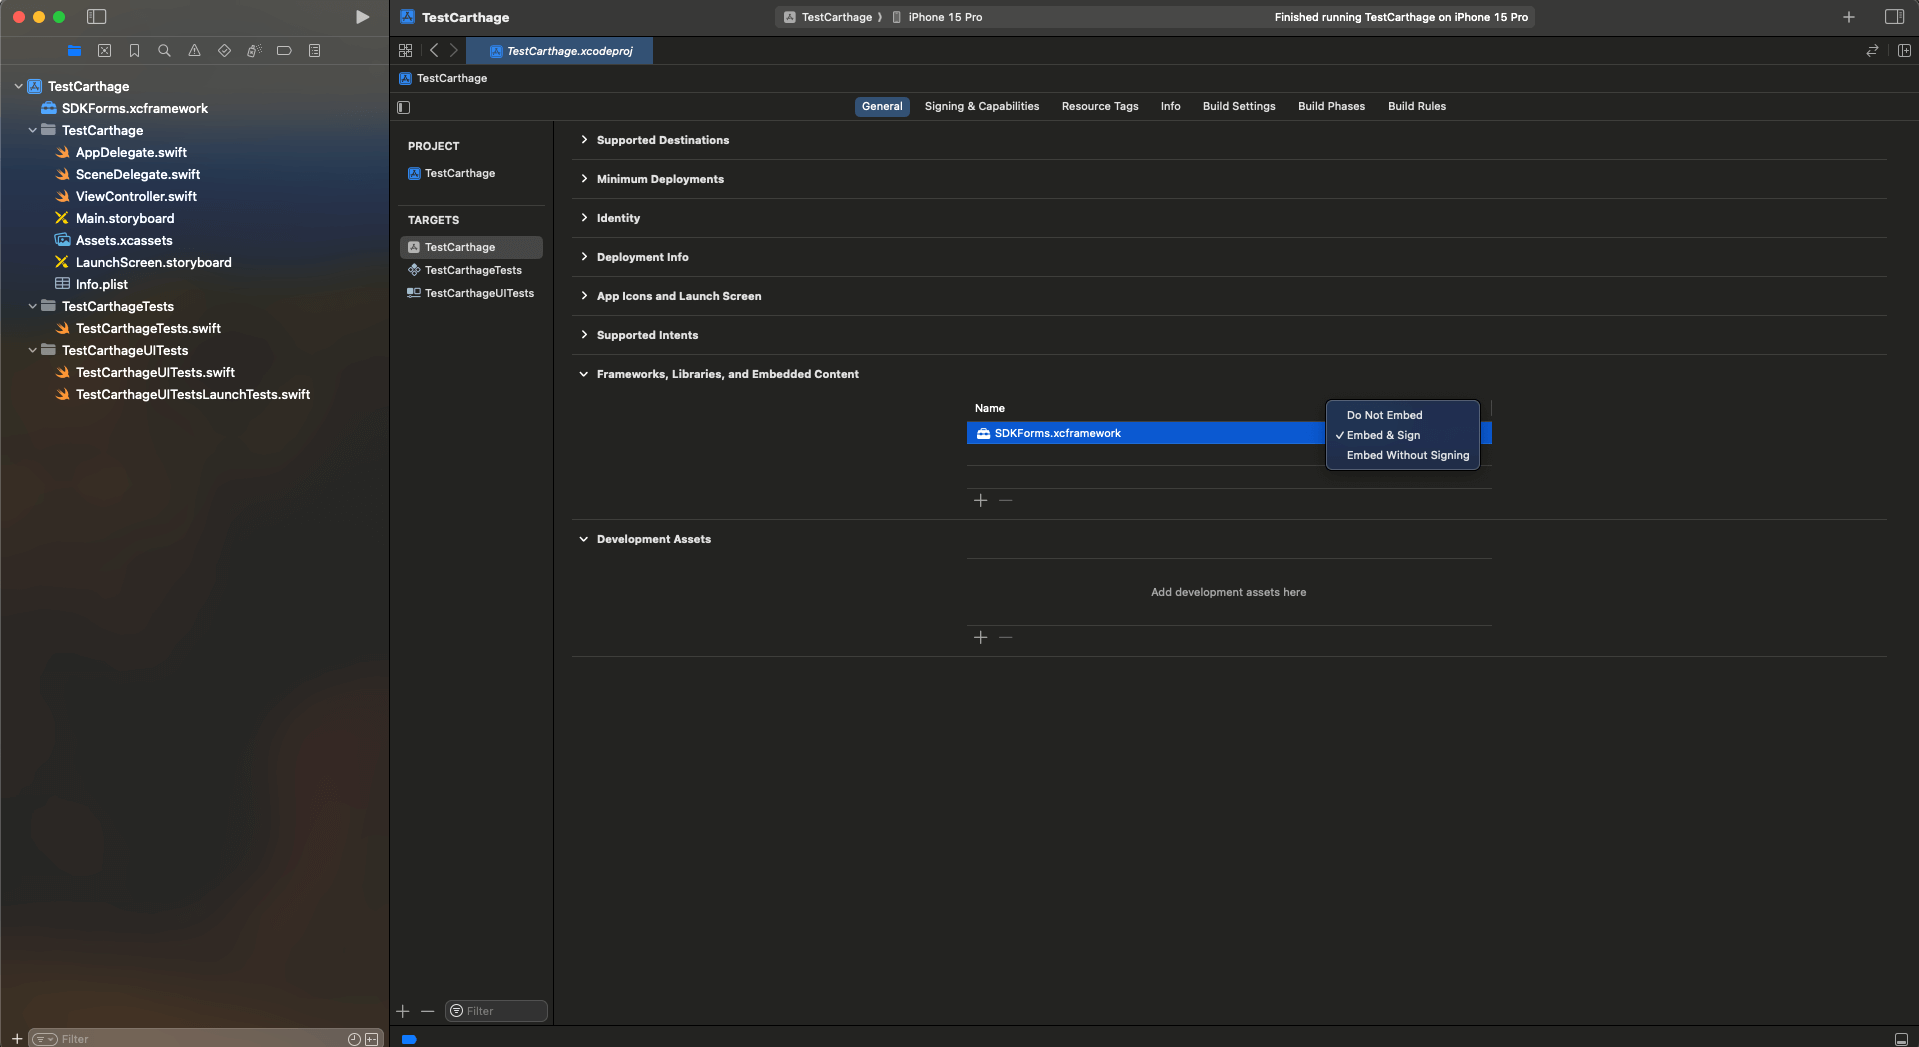Open the Find navigator magnifier icon

tap(164, 51)
